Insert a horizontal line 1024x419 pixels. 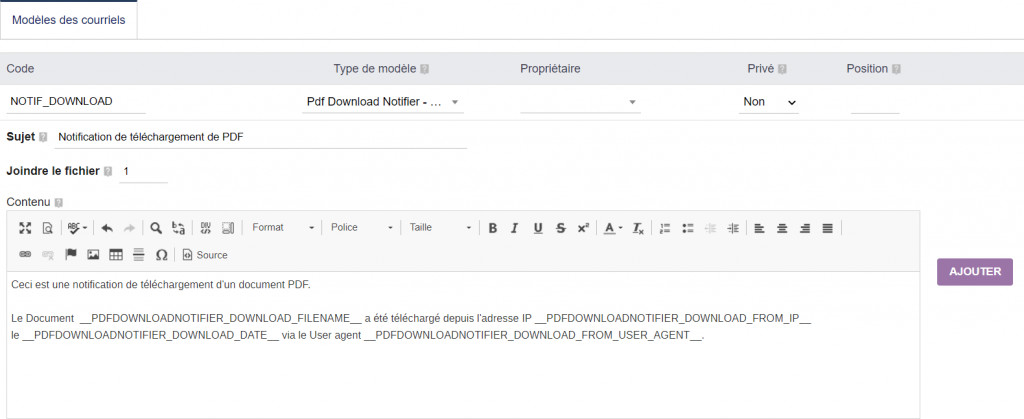pos(138,255)
